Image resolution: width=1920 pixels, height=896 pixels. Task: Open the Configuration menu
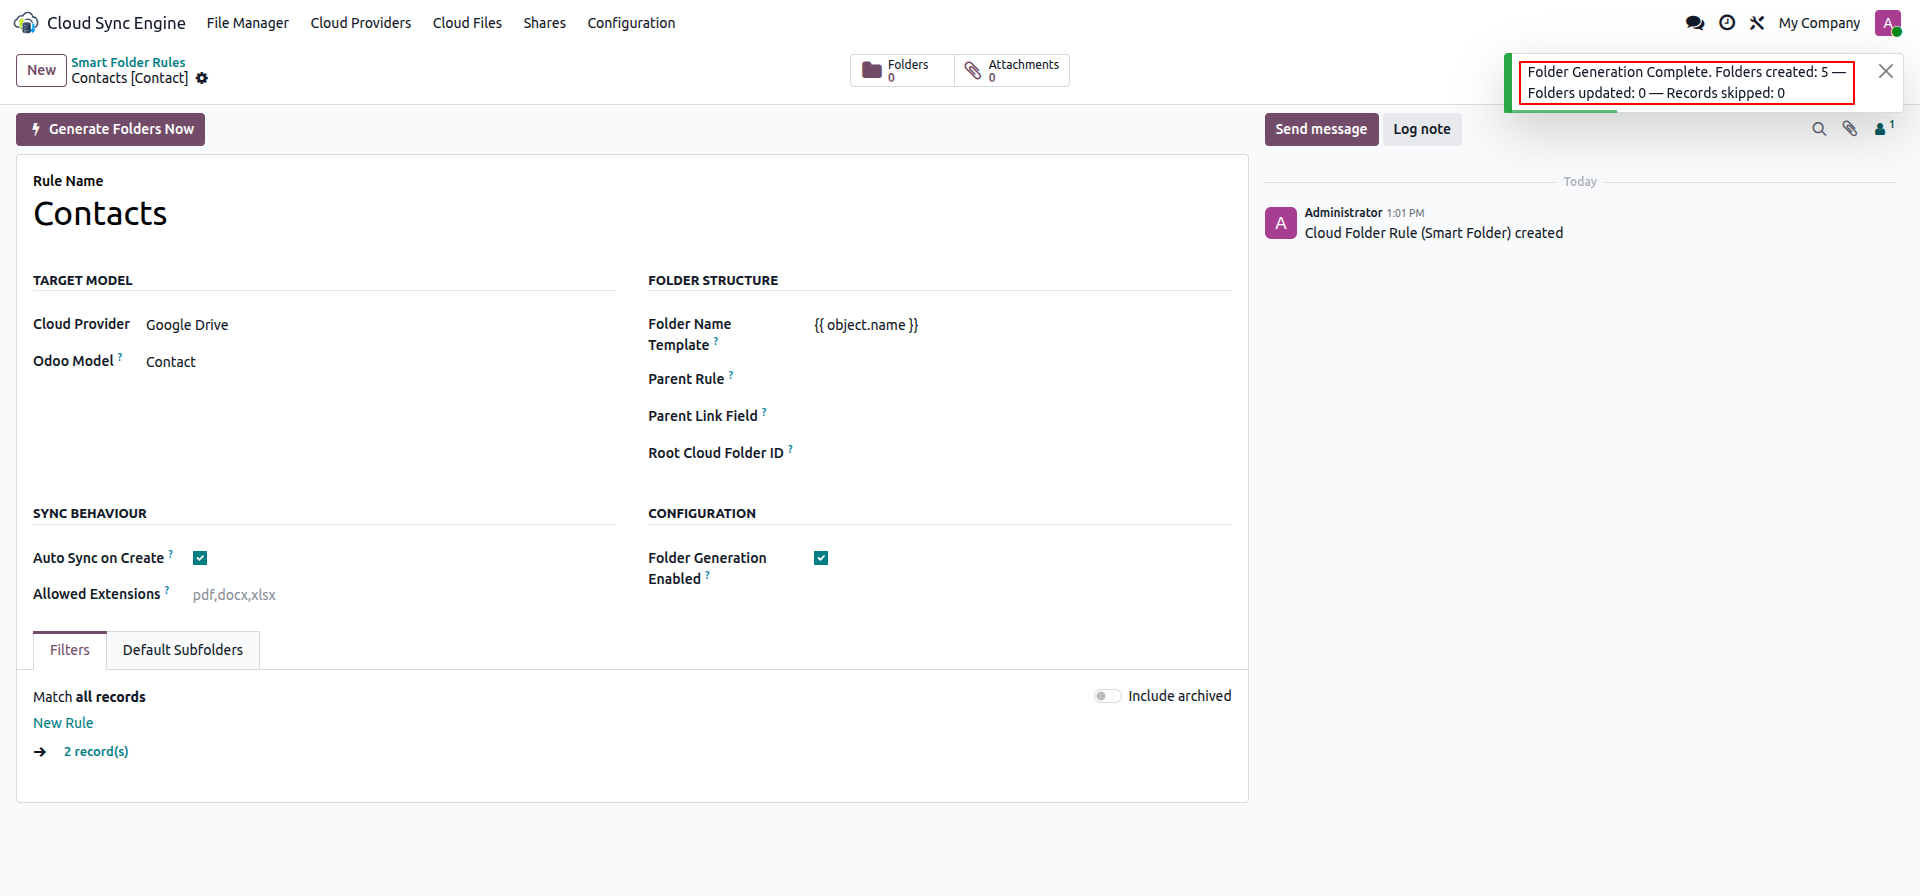pos(631,22)
